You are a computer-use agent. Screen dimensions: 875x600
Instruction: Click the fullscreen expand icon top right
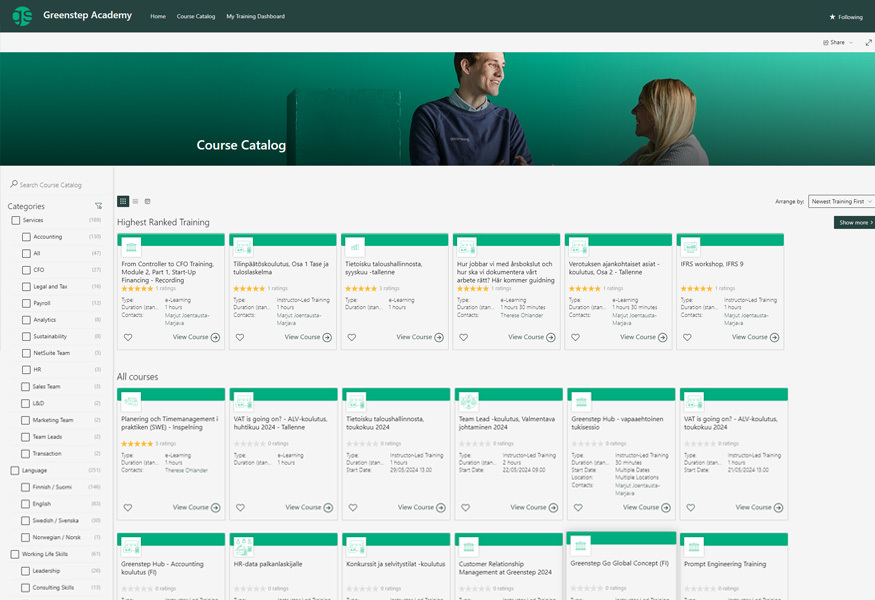point(868,42)
